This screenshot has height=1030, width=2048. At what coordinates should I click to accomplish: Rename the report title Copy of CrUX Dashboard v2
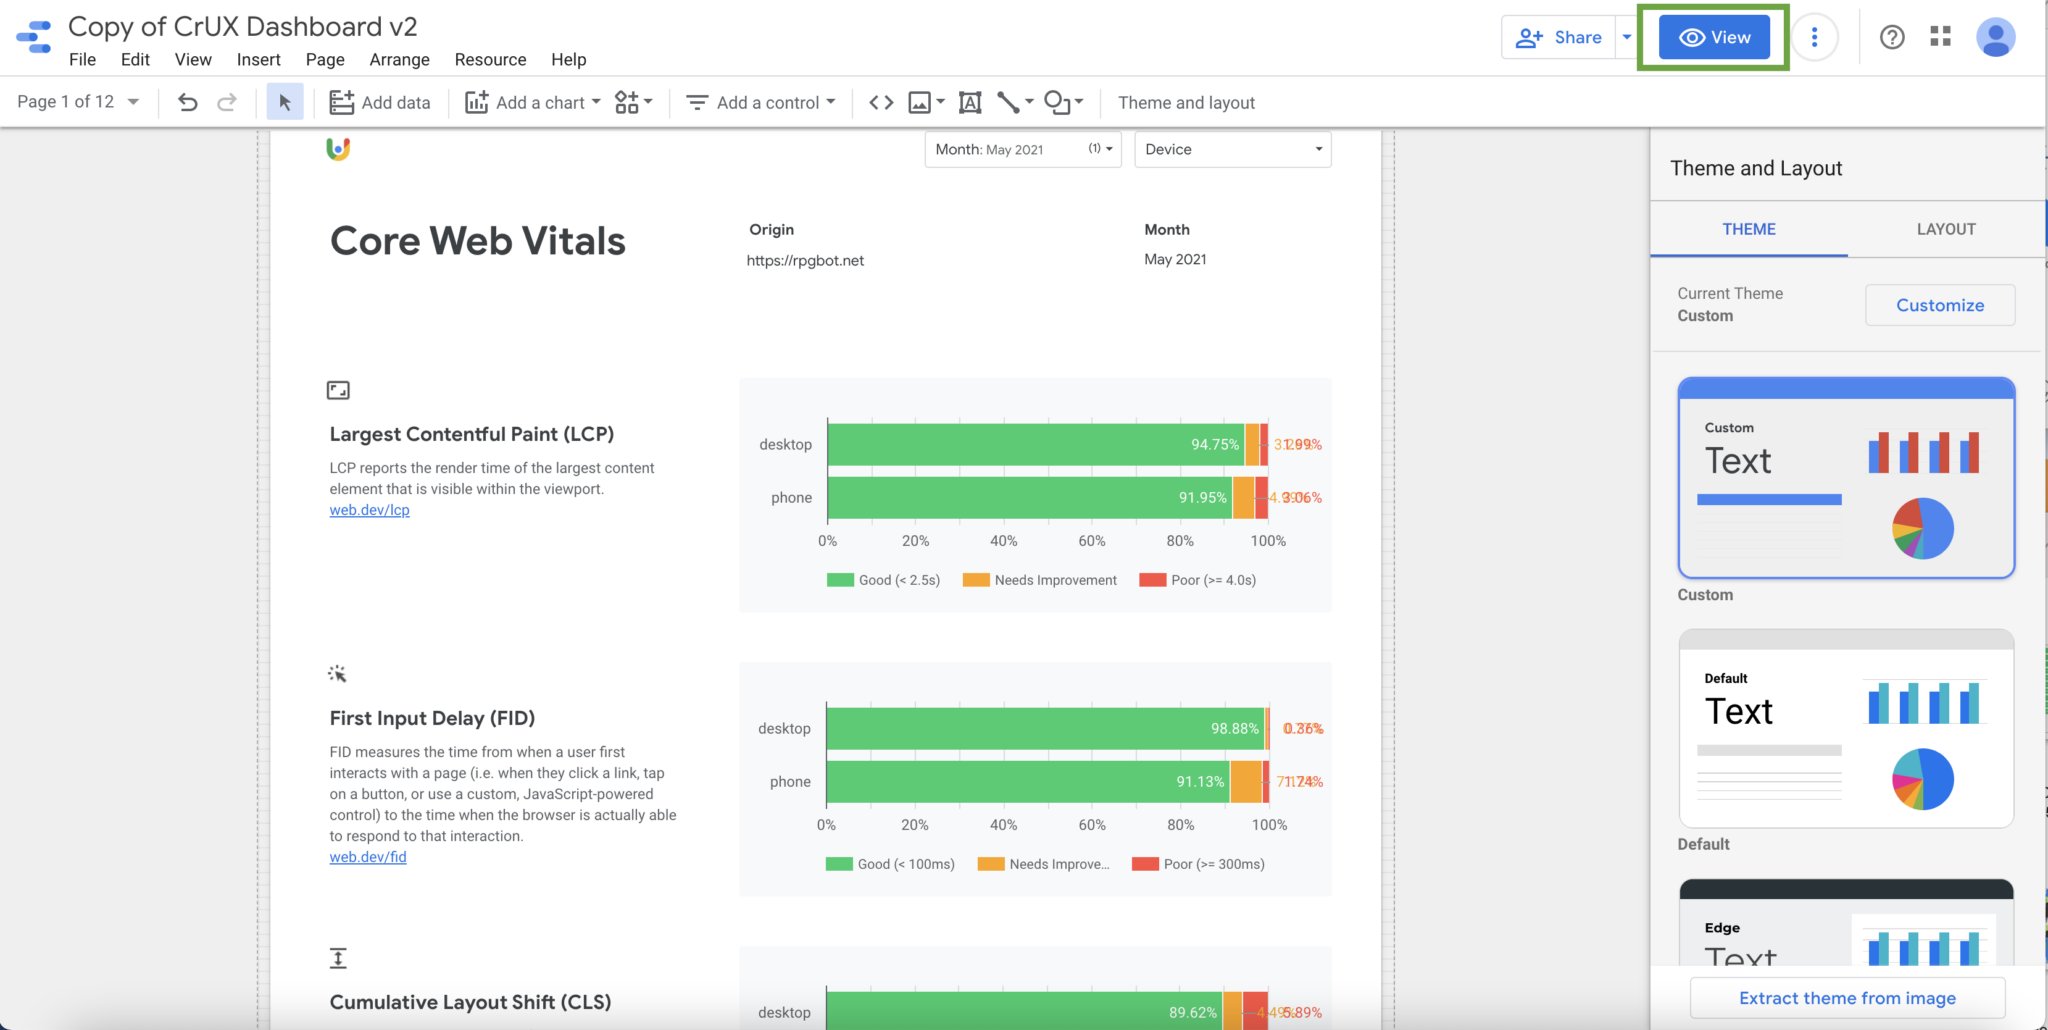tap(243, 26)
